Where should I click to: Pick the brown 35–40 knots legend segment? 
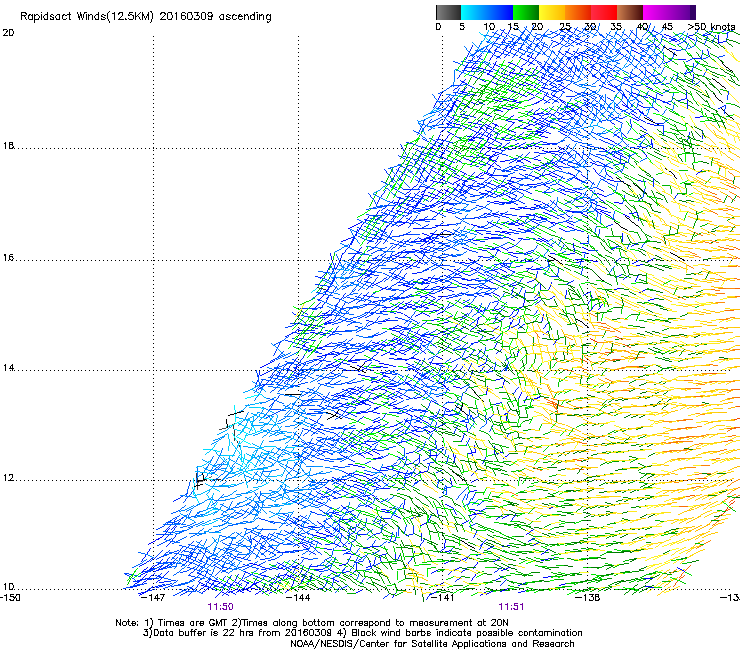(x=630, y=12)
